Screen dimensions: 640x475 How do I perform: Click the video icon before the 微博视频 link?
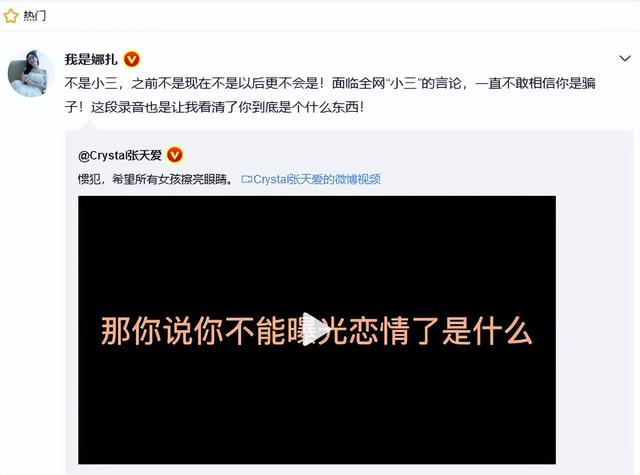[247, 180]
